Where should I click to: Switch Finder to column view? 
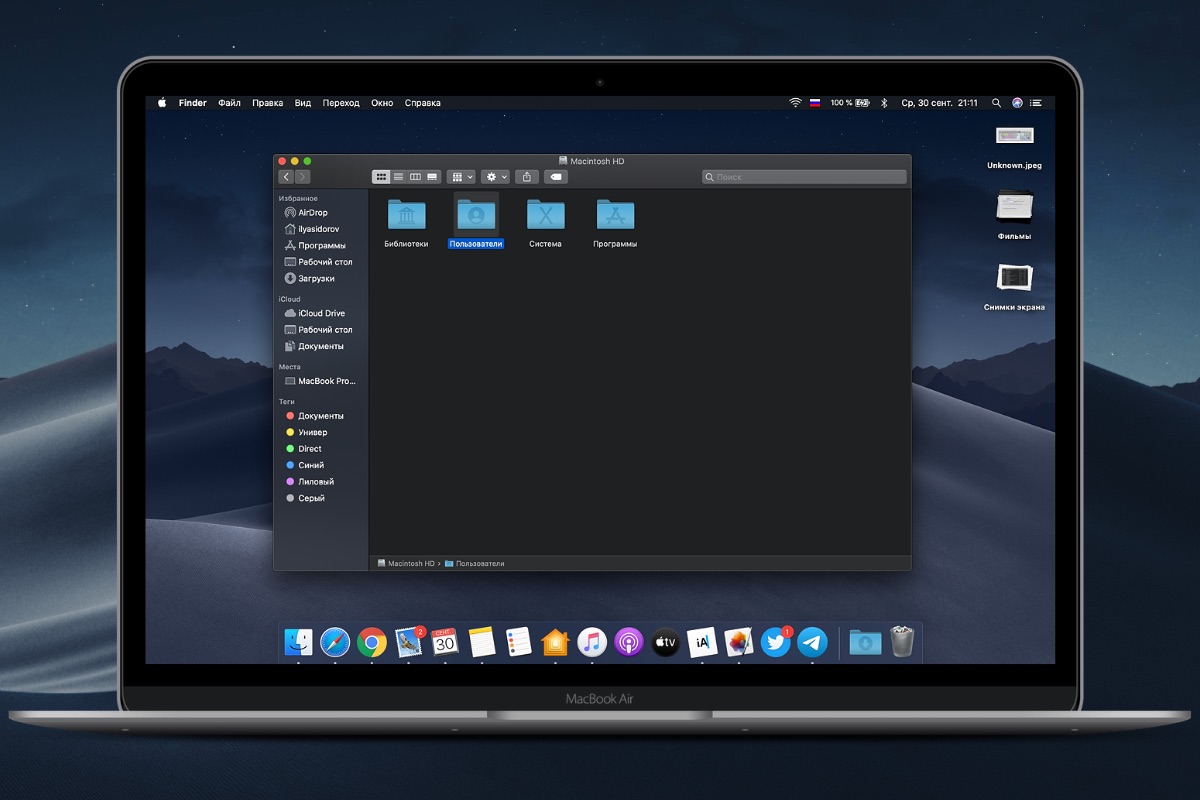pyautogui.click(x=415, y=177)
